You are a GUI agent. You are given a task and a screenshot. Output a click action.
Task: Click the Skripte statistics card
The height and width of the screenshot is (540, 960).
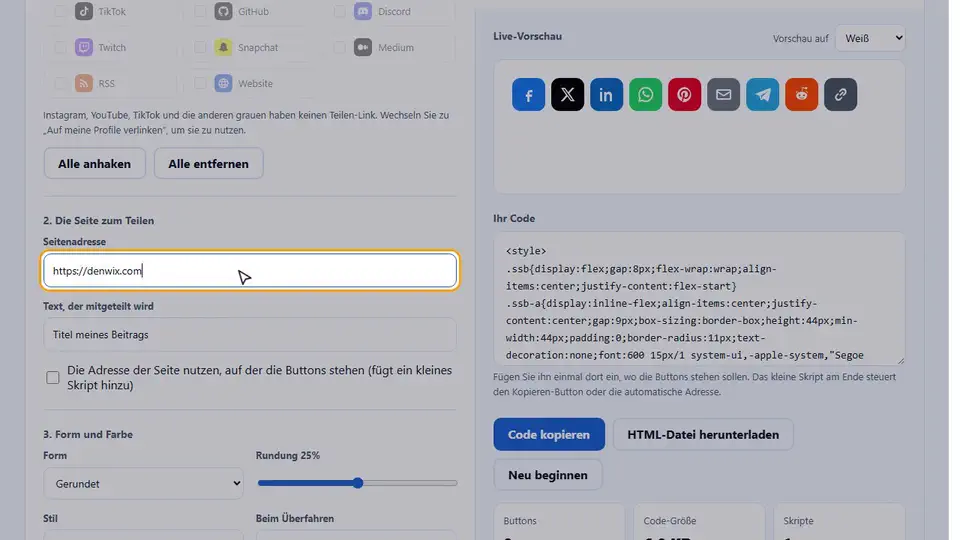pos(839,522)
